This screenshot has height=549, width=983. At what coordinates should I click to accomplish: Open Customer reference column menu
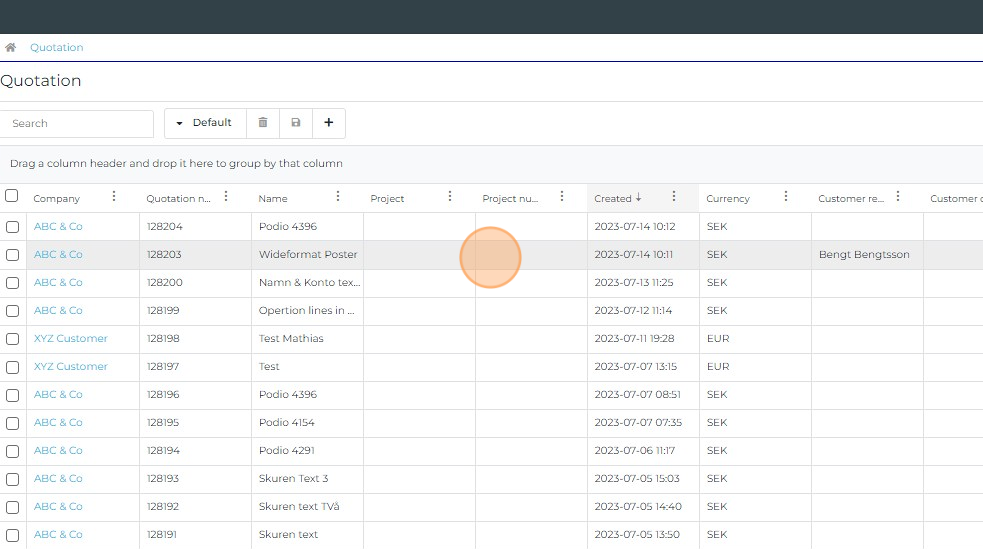(898, 197)
